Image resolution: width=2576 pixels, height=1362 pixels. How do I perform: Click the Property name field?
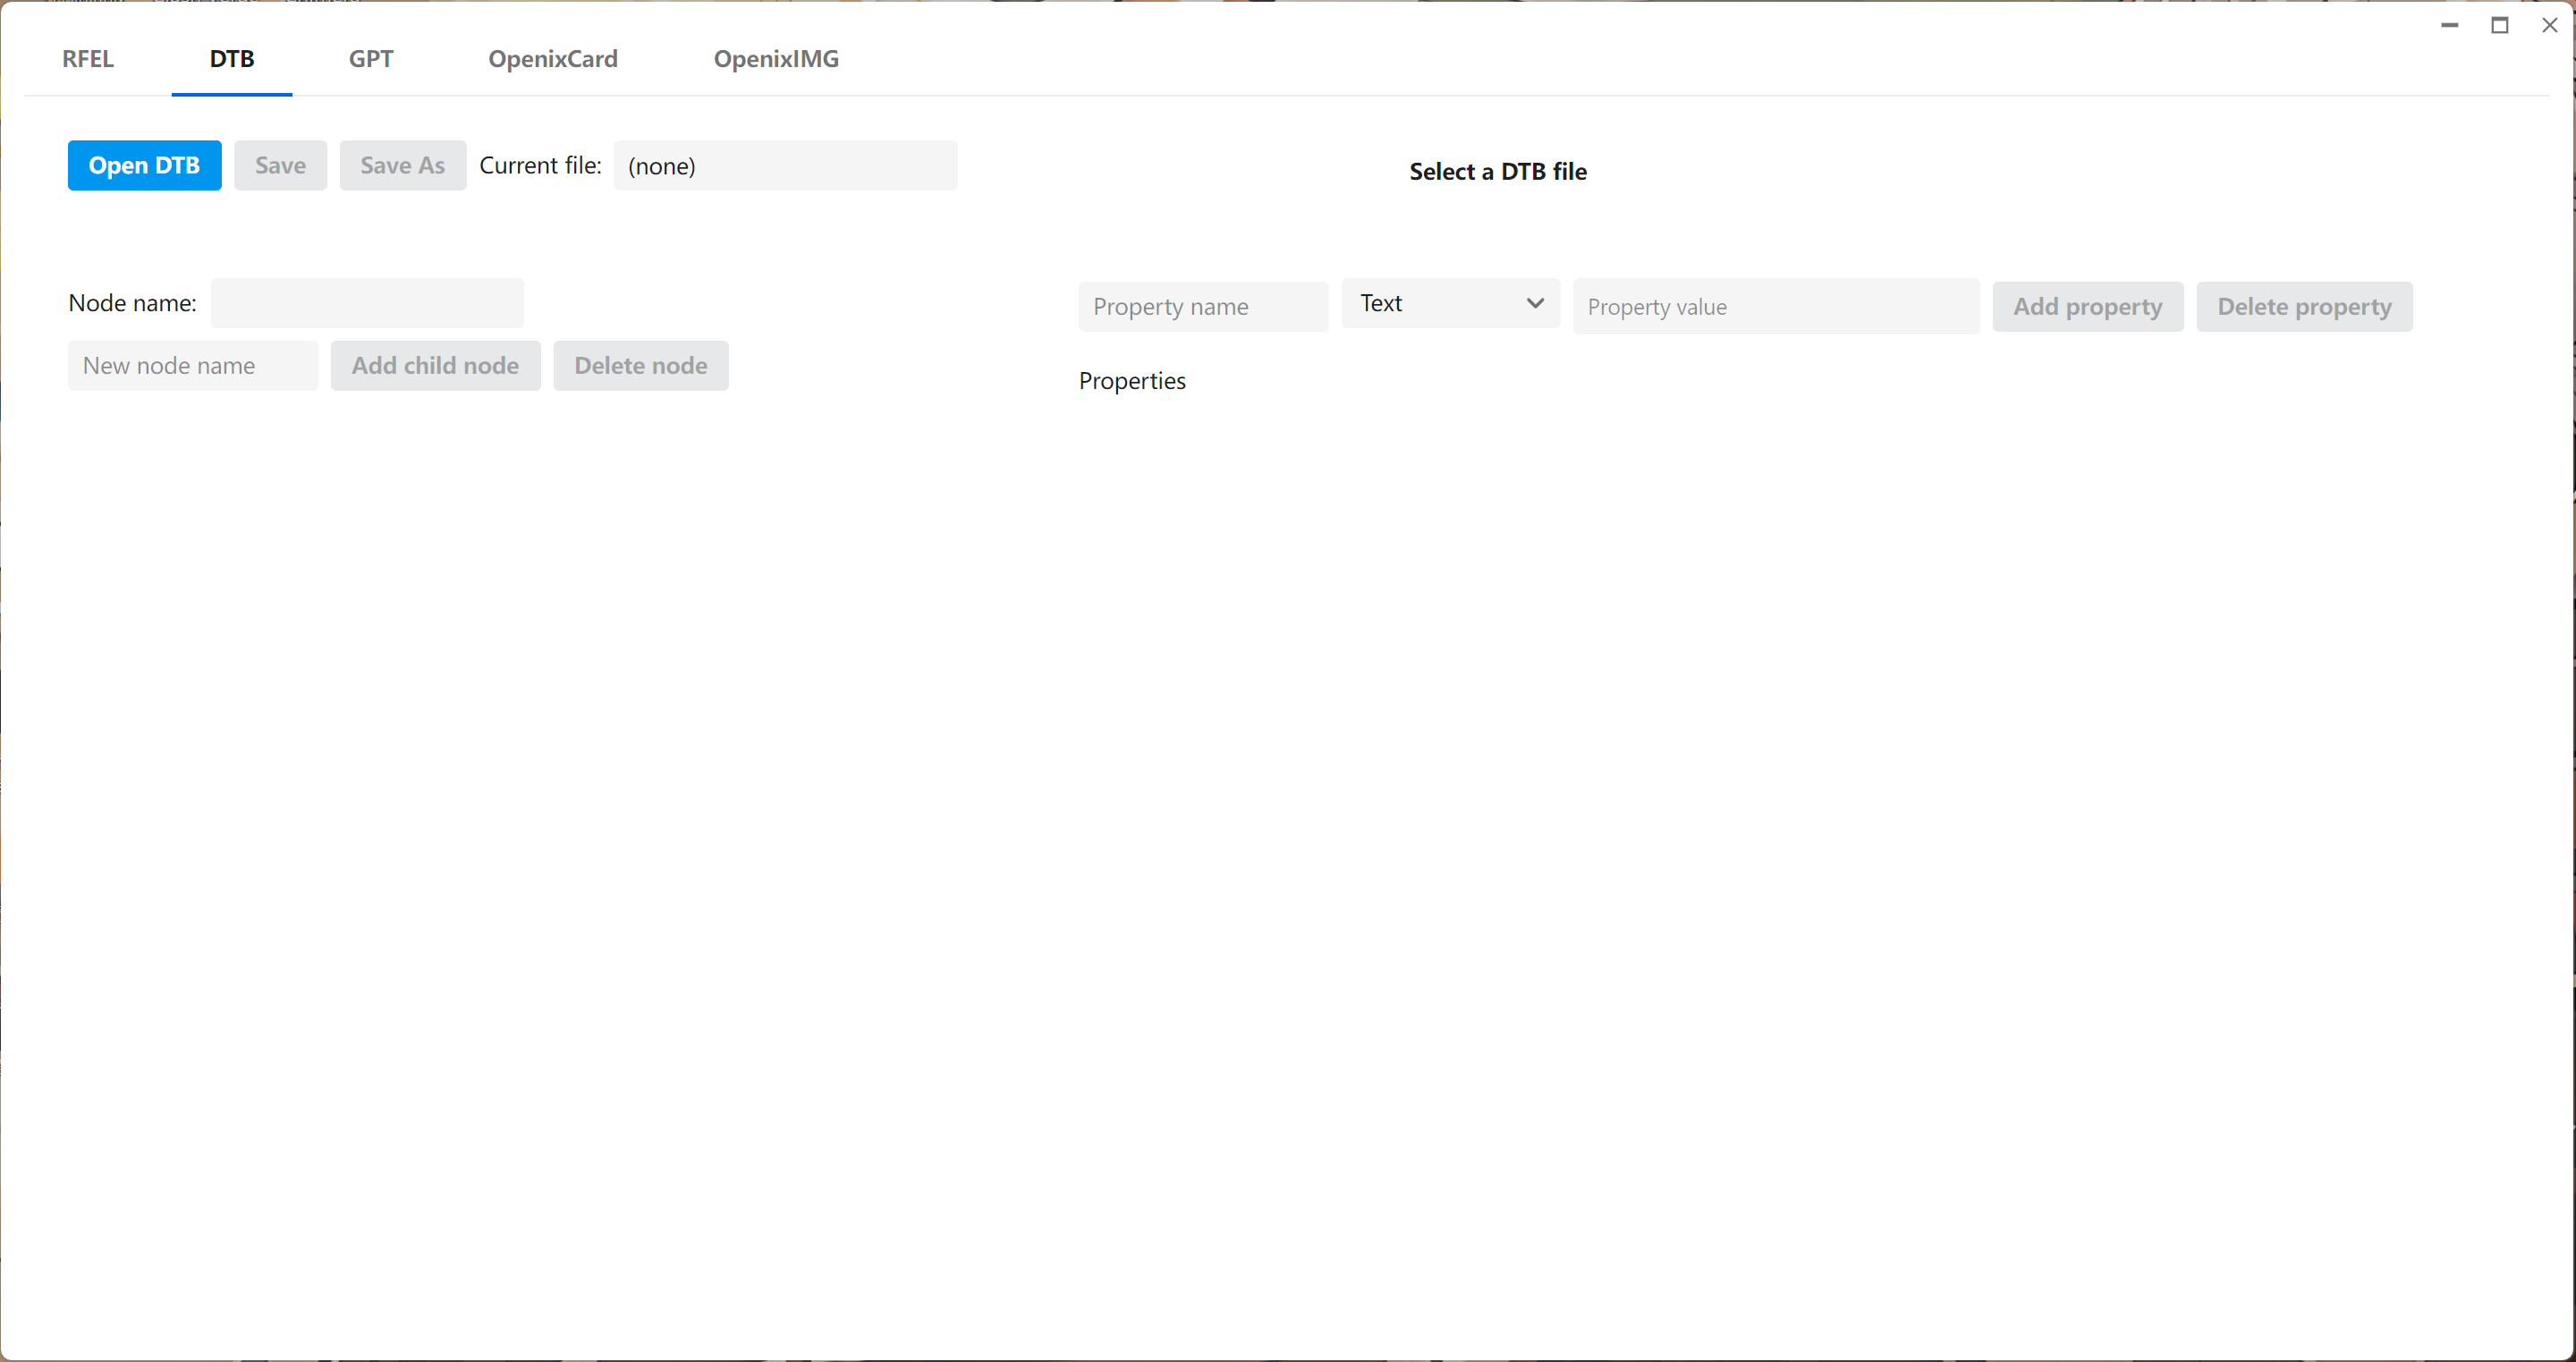point(1203,306)
